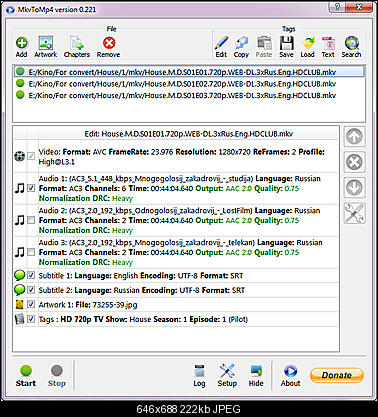Stop the conversion

57,376
